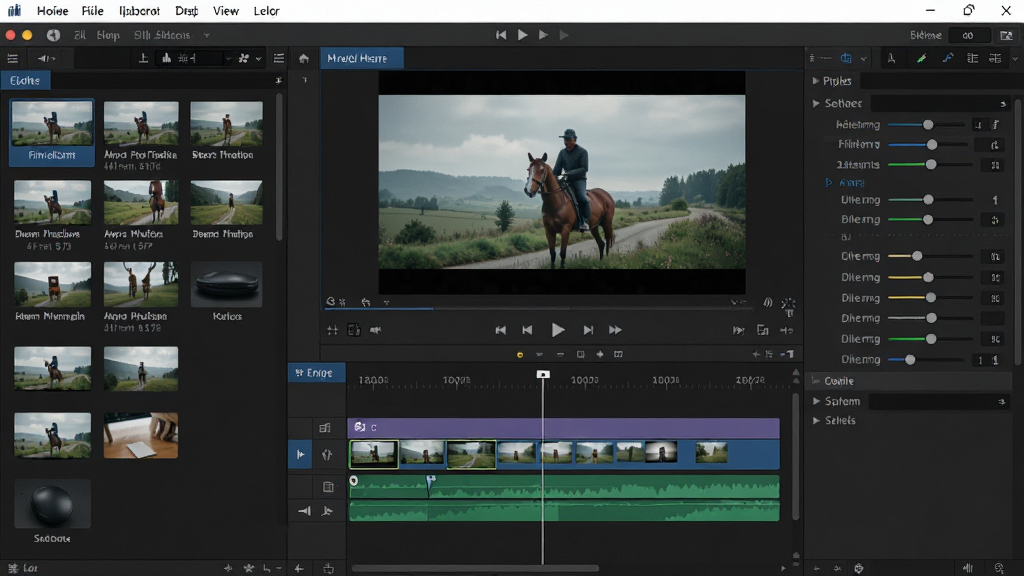Open the Fiile menu

(x=93, y=11)
